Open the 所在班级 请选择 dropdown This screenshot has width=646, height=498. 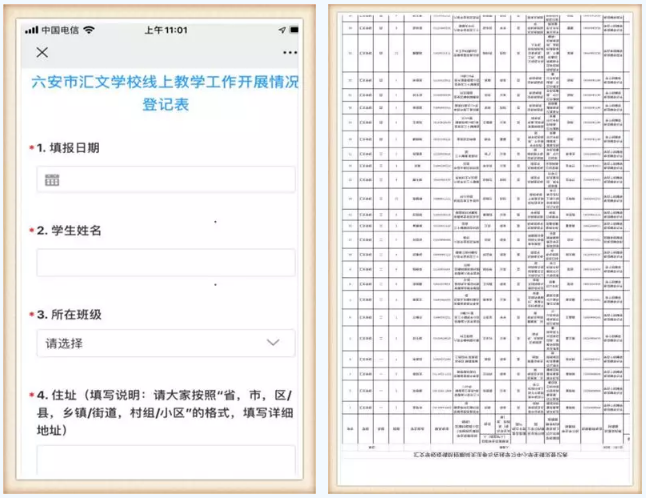[x=166, y=343]
